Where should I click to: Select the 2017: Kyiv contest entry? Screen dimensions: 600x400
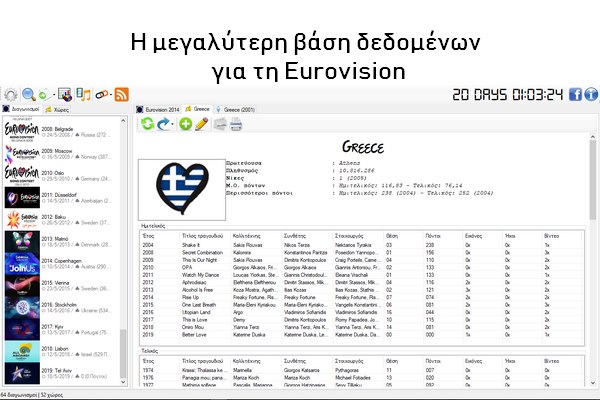tap(61, 329)
